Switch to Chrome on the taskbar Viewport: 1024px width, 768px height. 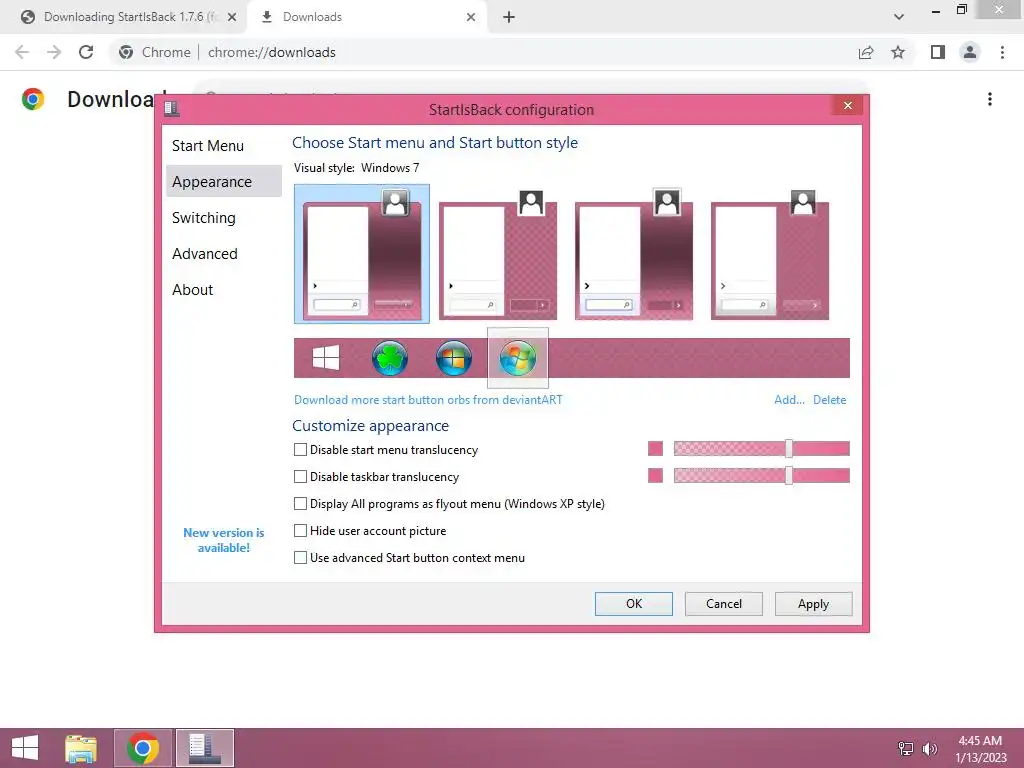pos(143,748)
